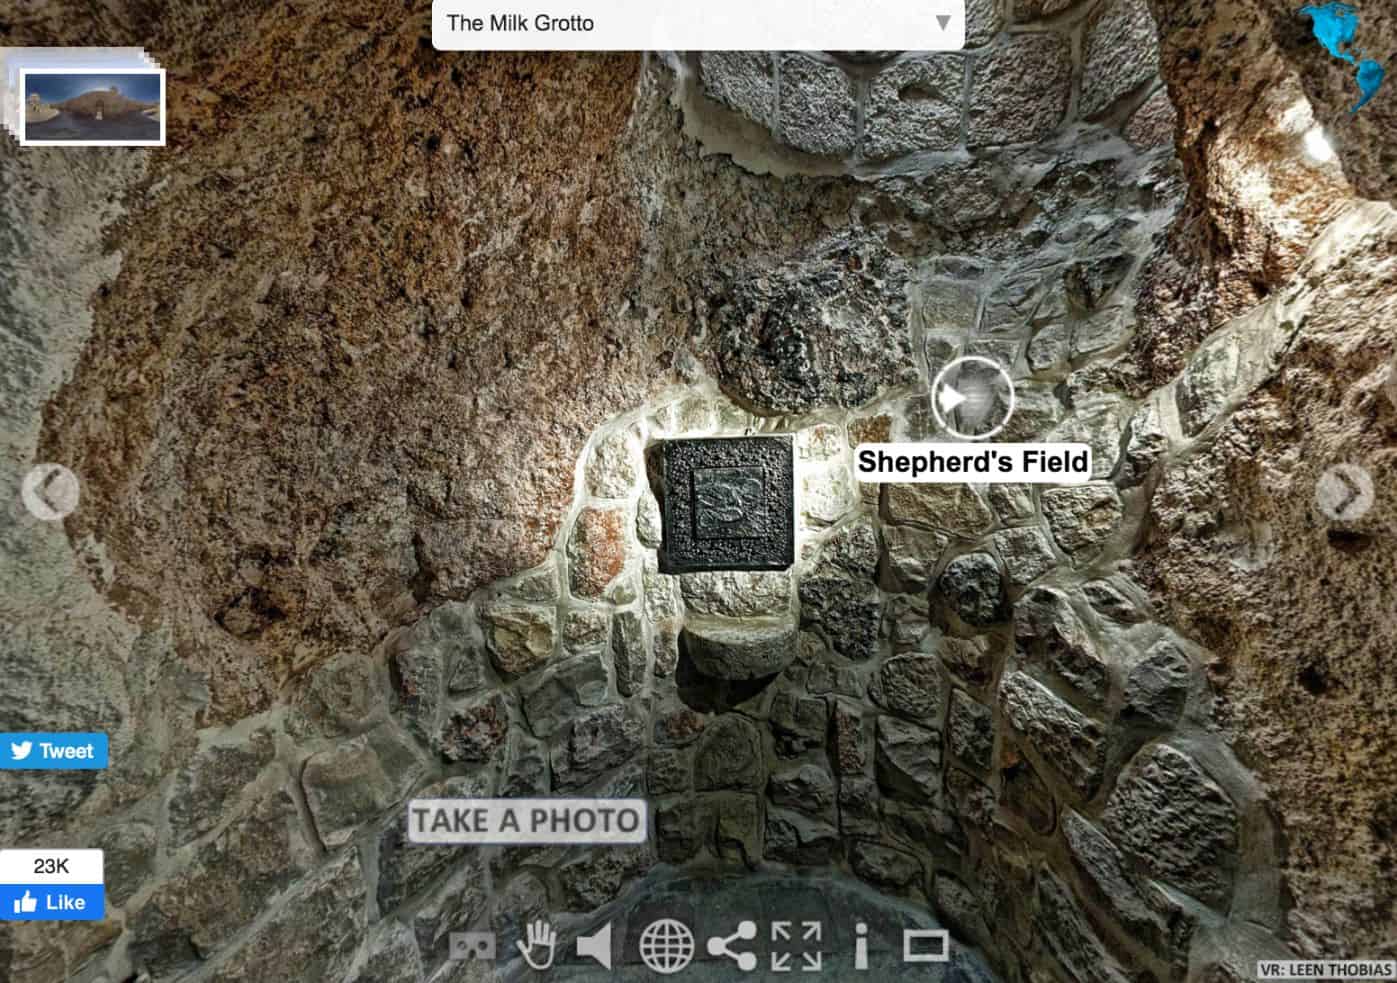This screenshot has width=1397, height=983.
Task: Show tour information via the i icon
Action: tap(861, 946)
